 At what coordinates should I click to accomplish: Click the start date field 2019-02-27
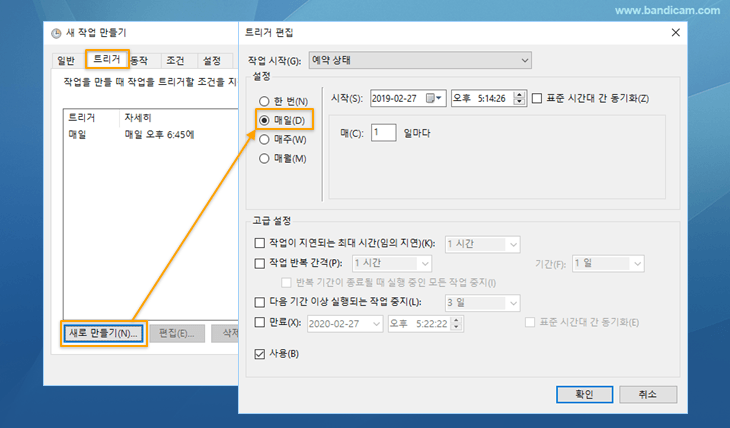tap(408, 98)
